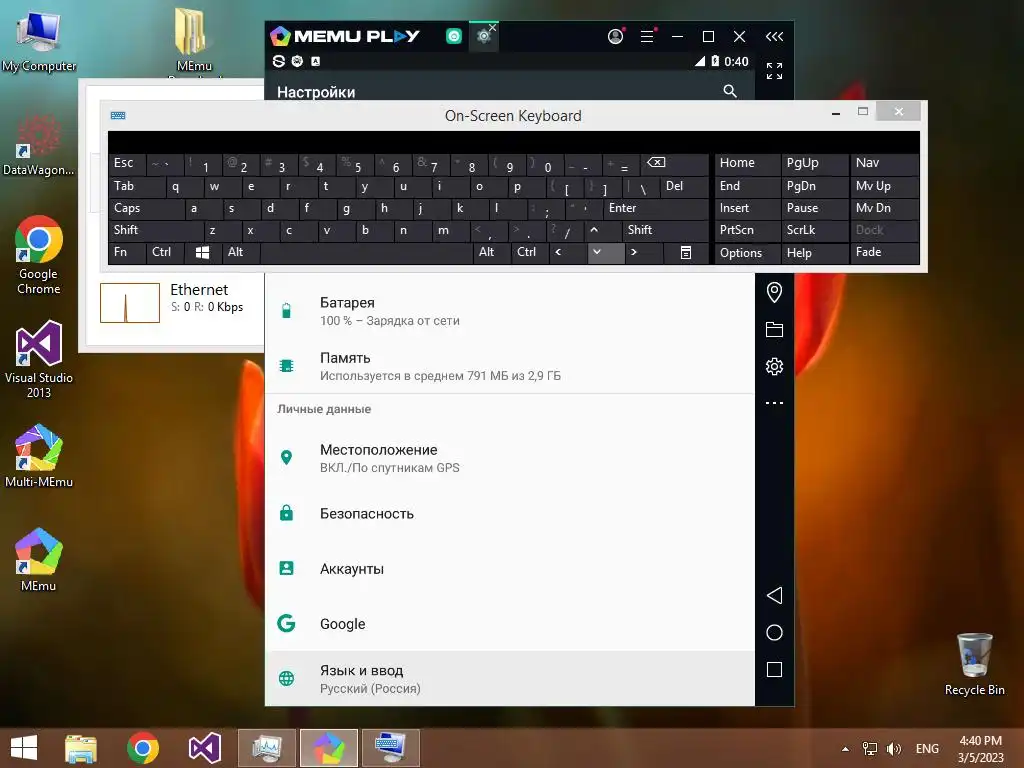Open MEmu location pin sidebar icon
This screenshot has height=768, width=1024.
(x=774, y=292)
